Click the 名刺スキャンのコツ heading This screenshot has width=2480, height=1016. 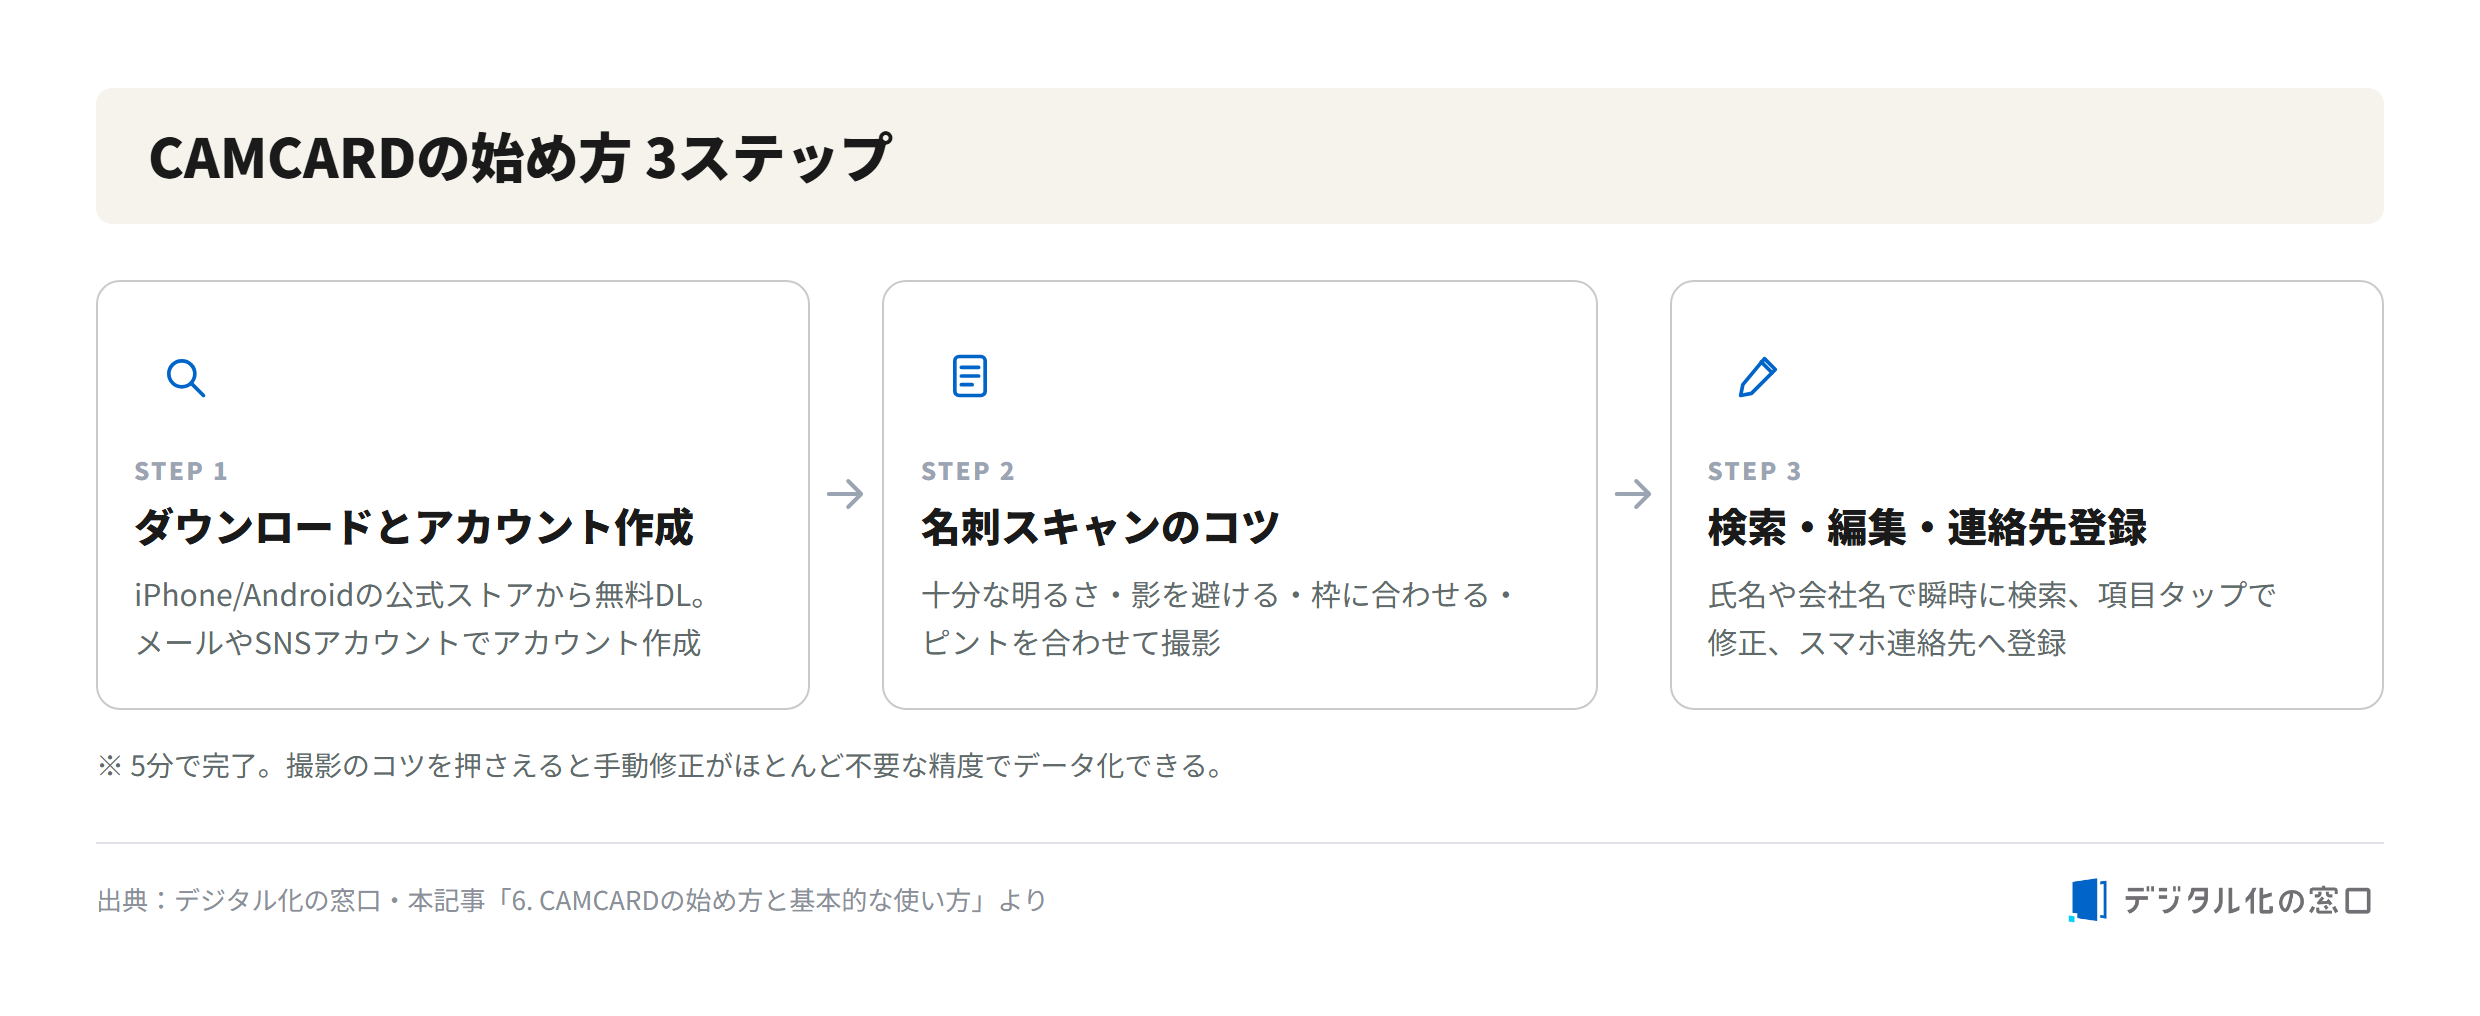[1100, 527]
